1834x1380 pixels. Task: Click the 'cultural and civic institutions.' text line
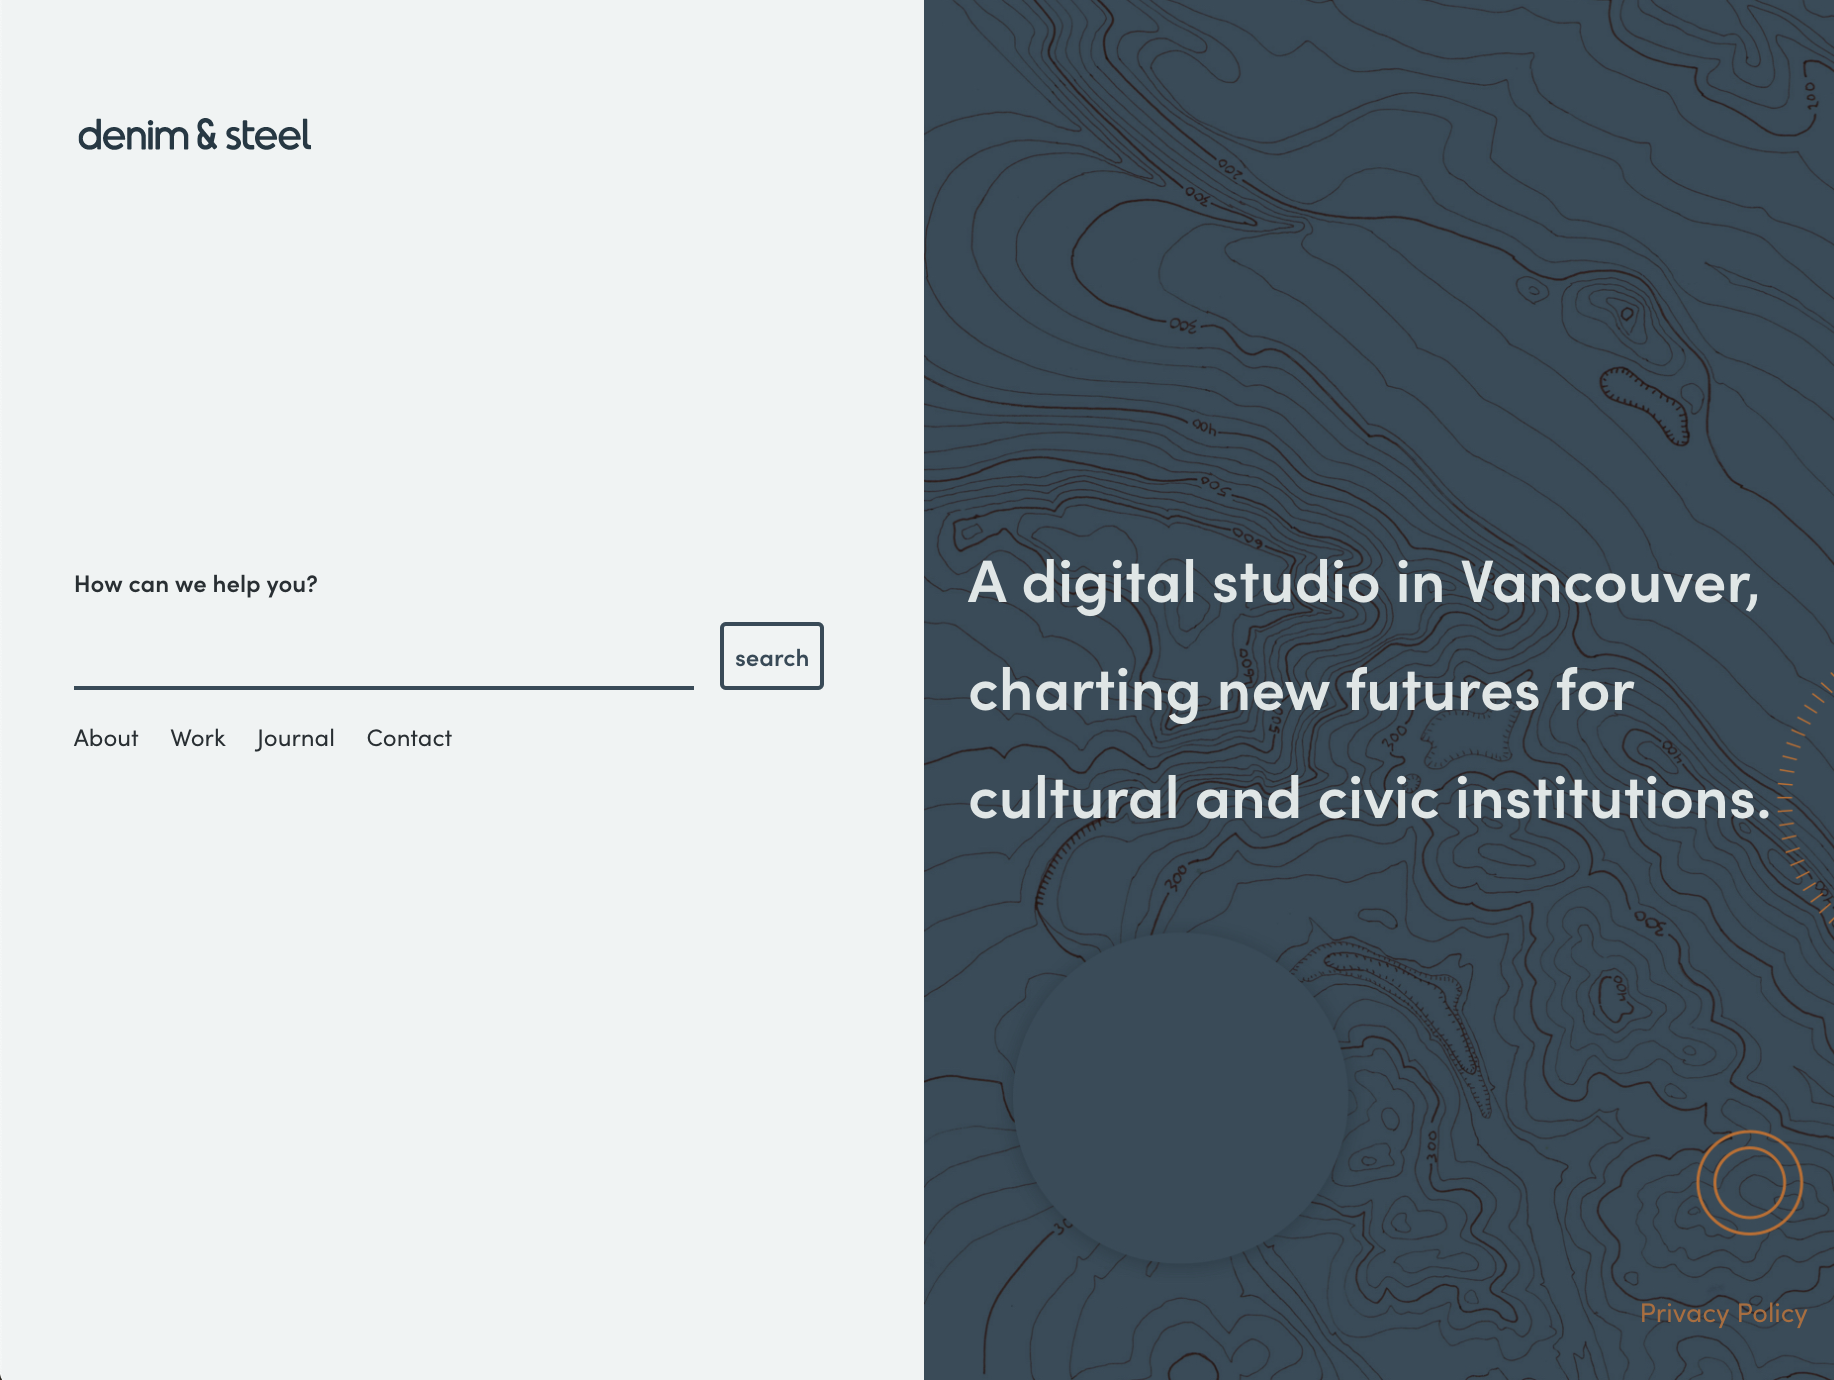click(x=1370, y=799)
